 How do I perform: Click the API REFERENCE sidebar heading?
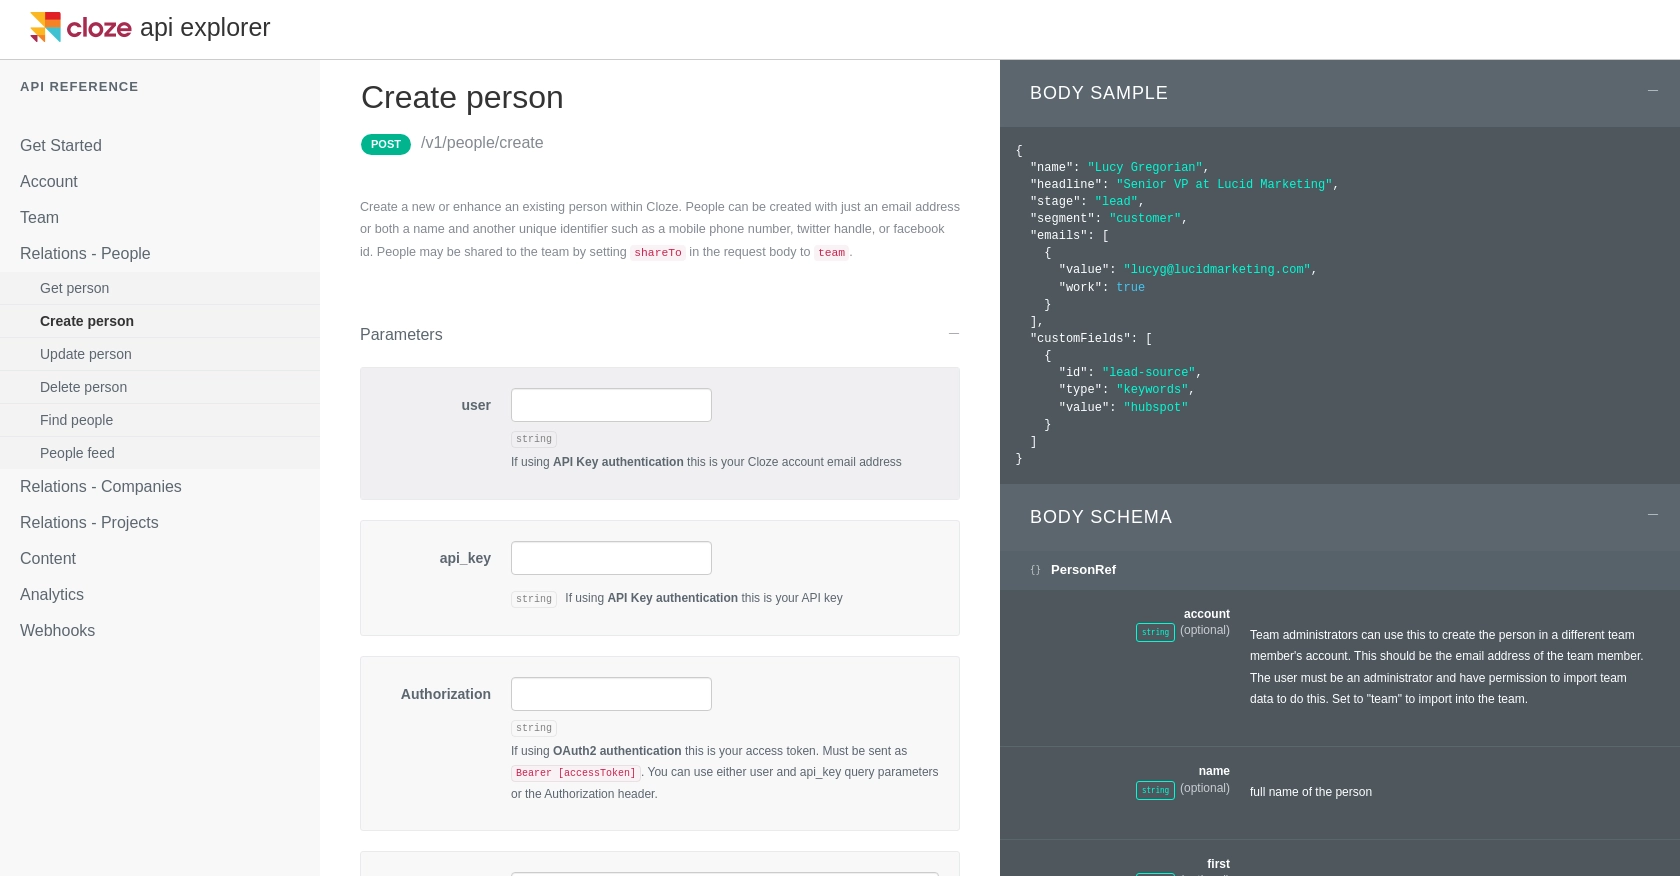[x=79, y=87]
